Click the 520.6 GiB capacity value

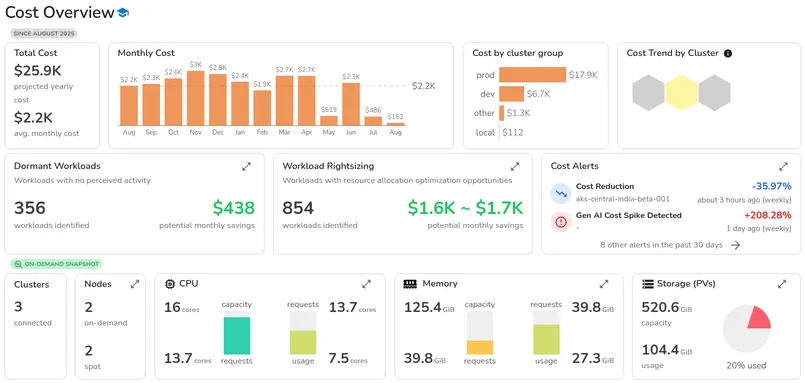pos(667,308)
